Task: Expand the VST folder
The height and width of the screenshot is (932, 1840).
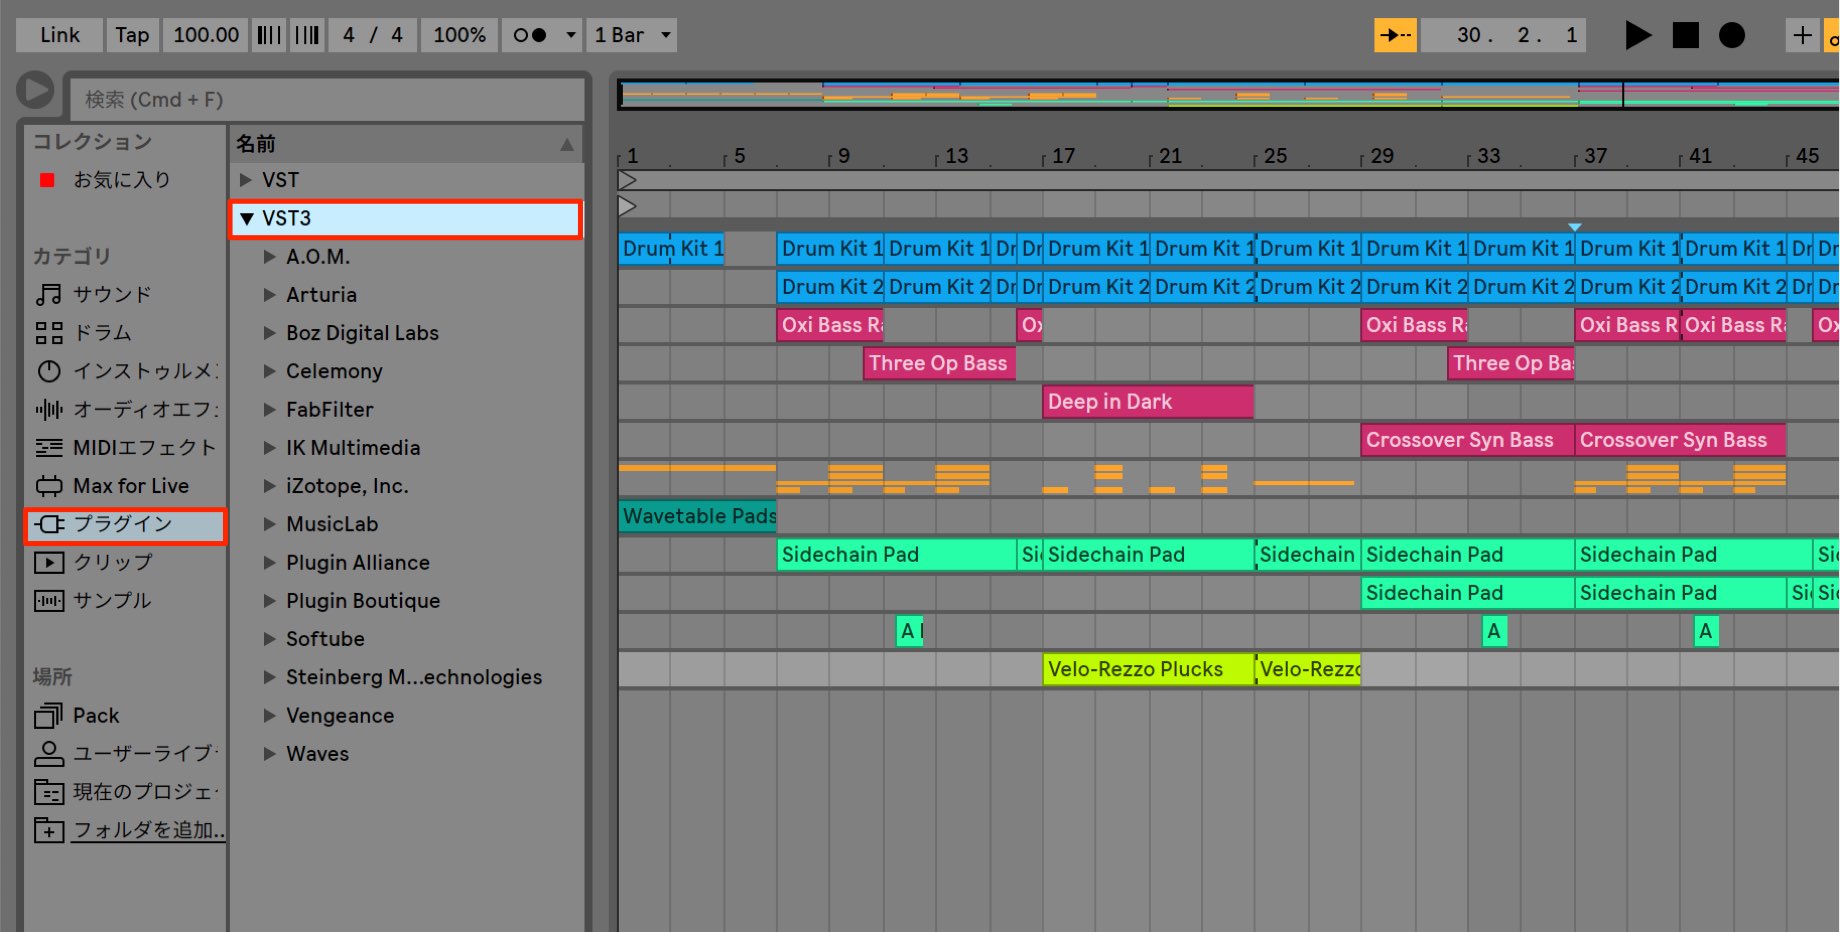Action: tap(245, 180)
